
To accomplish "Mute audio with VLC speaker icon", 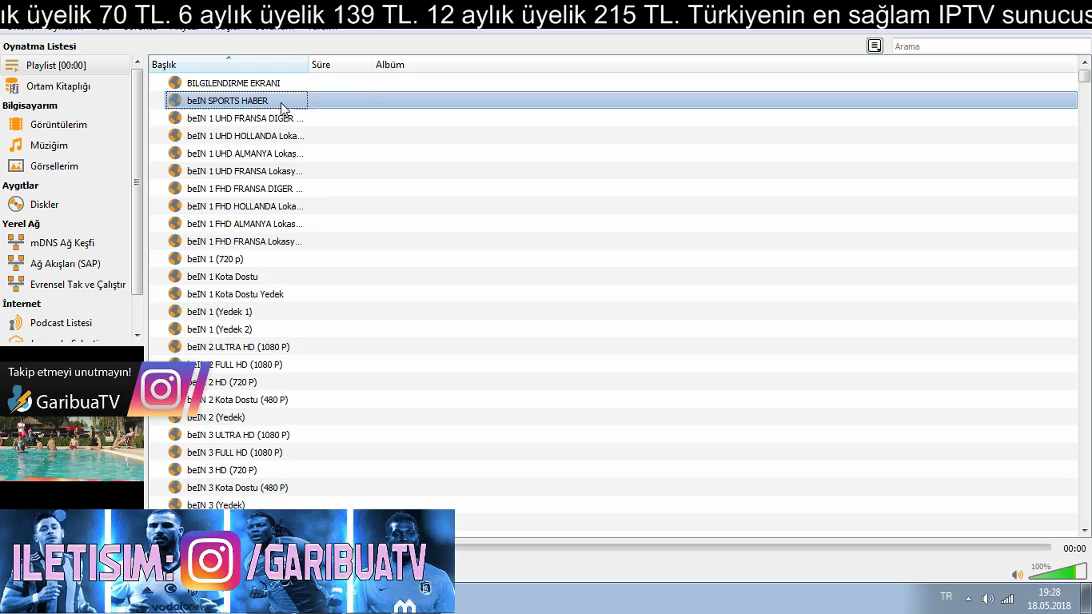I will coord(1017,574).
